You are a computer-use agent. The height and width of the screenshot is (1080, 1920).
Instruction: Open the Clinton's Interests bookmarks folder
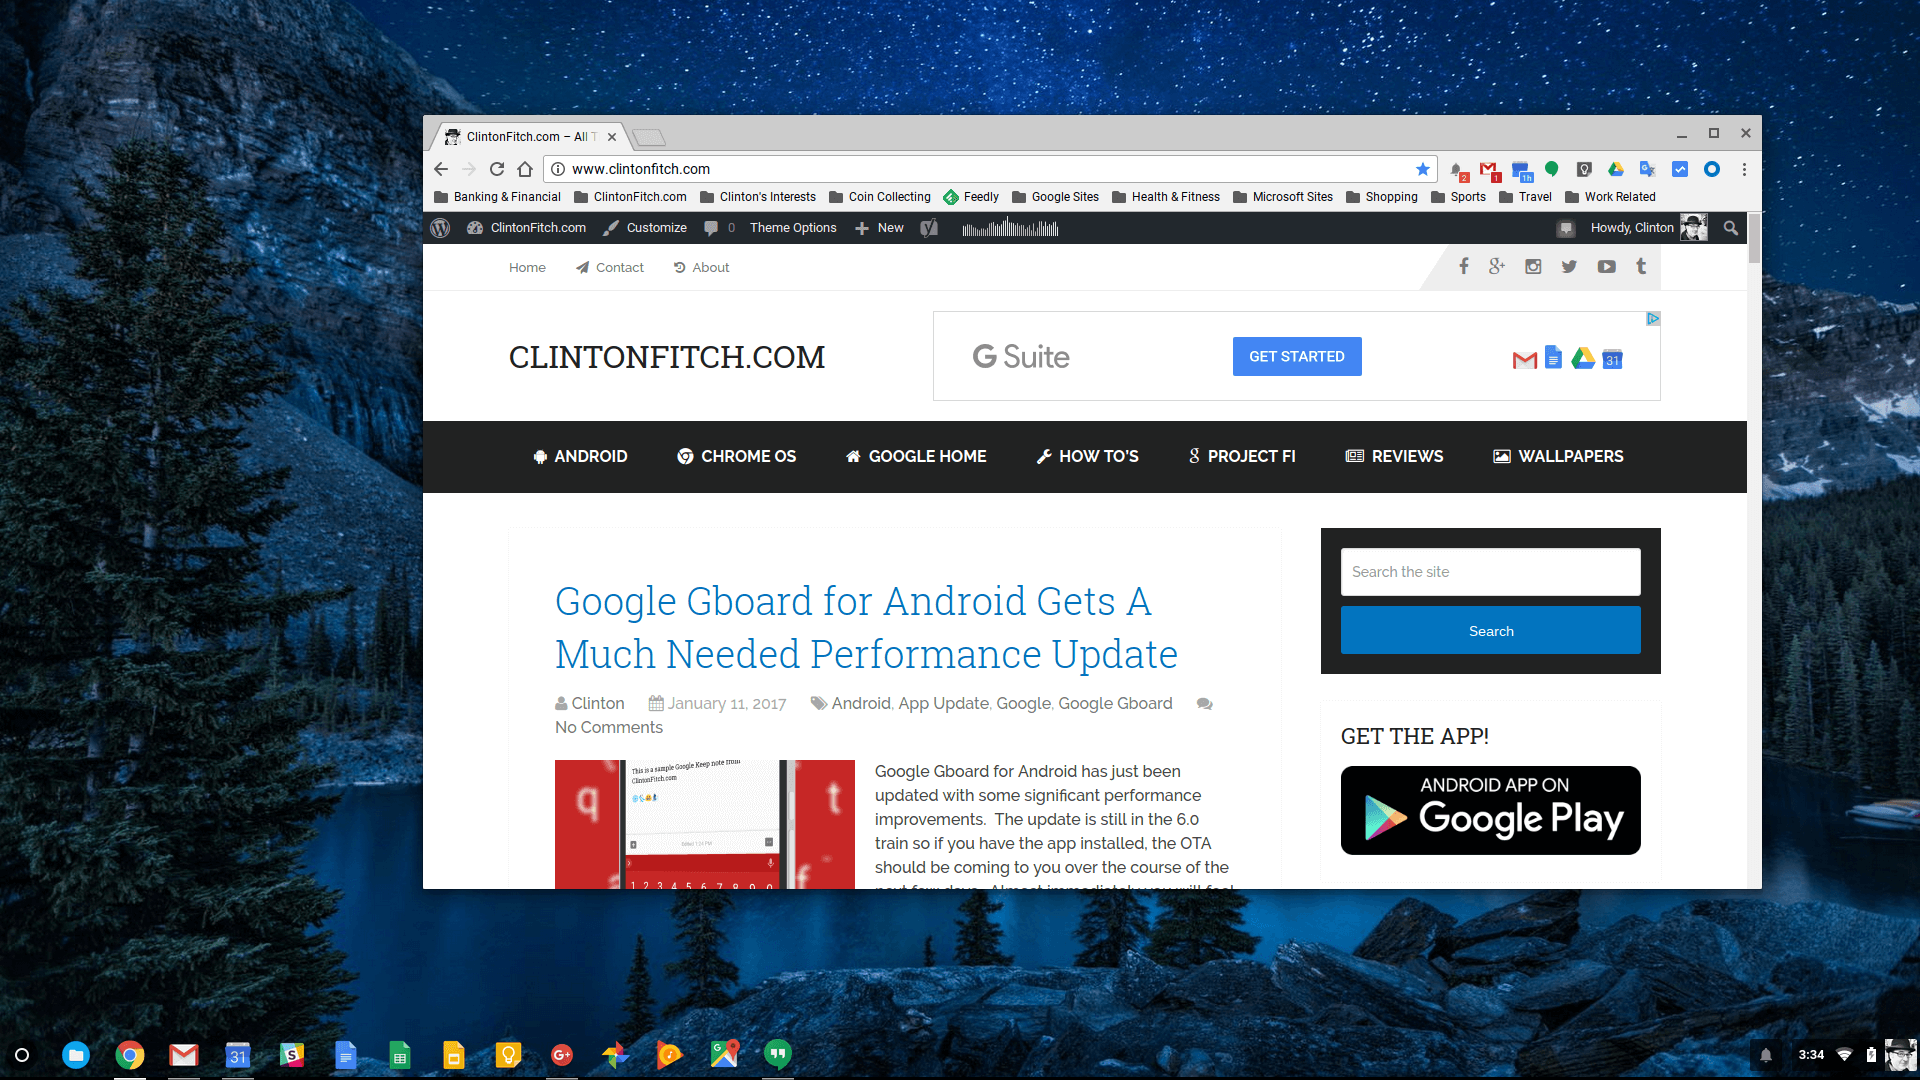[758, 197]
